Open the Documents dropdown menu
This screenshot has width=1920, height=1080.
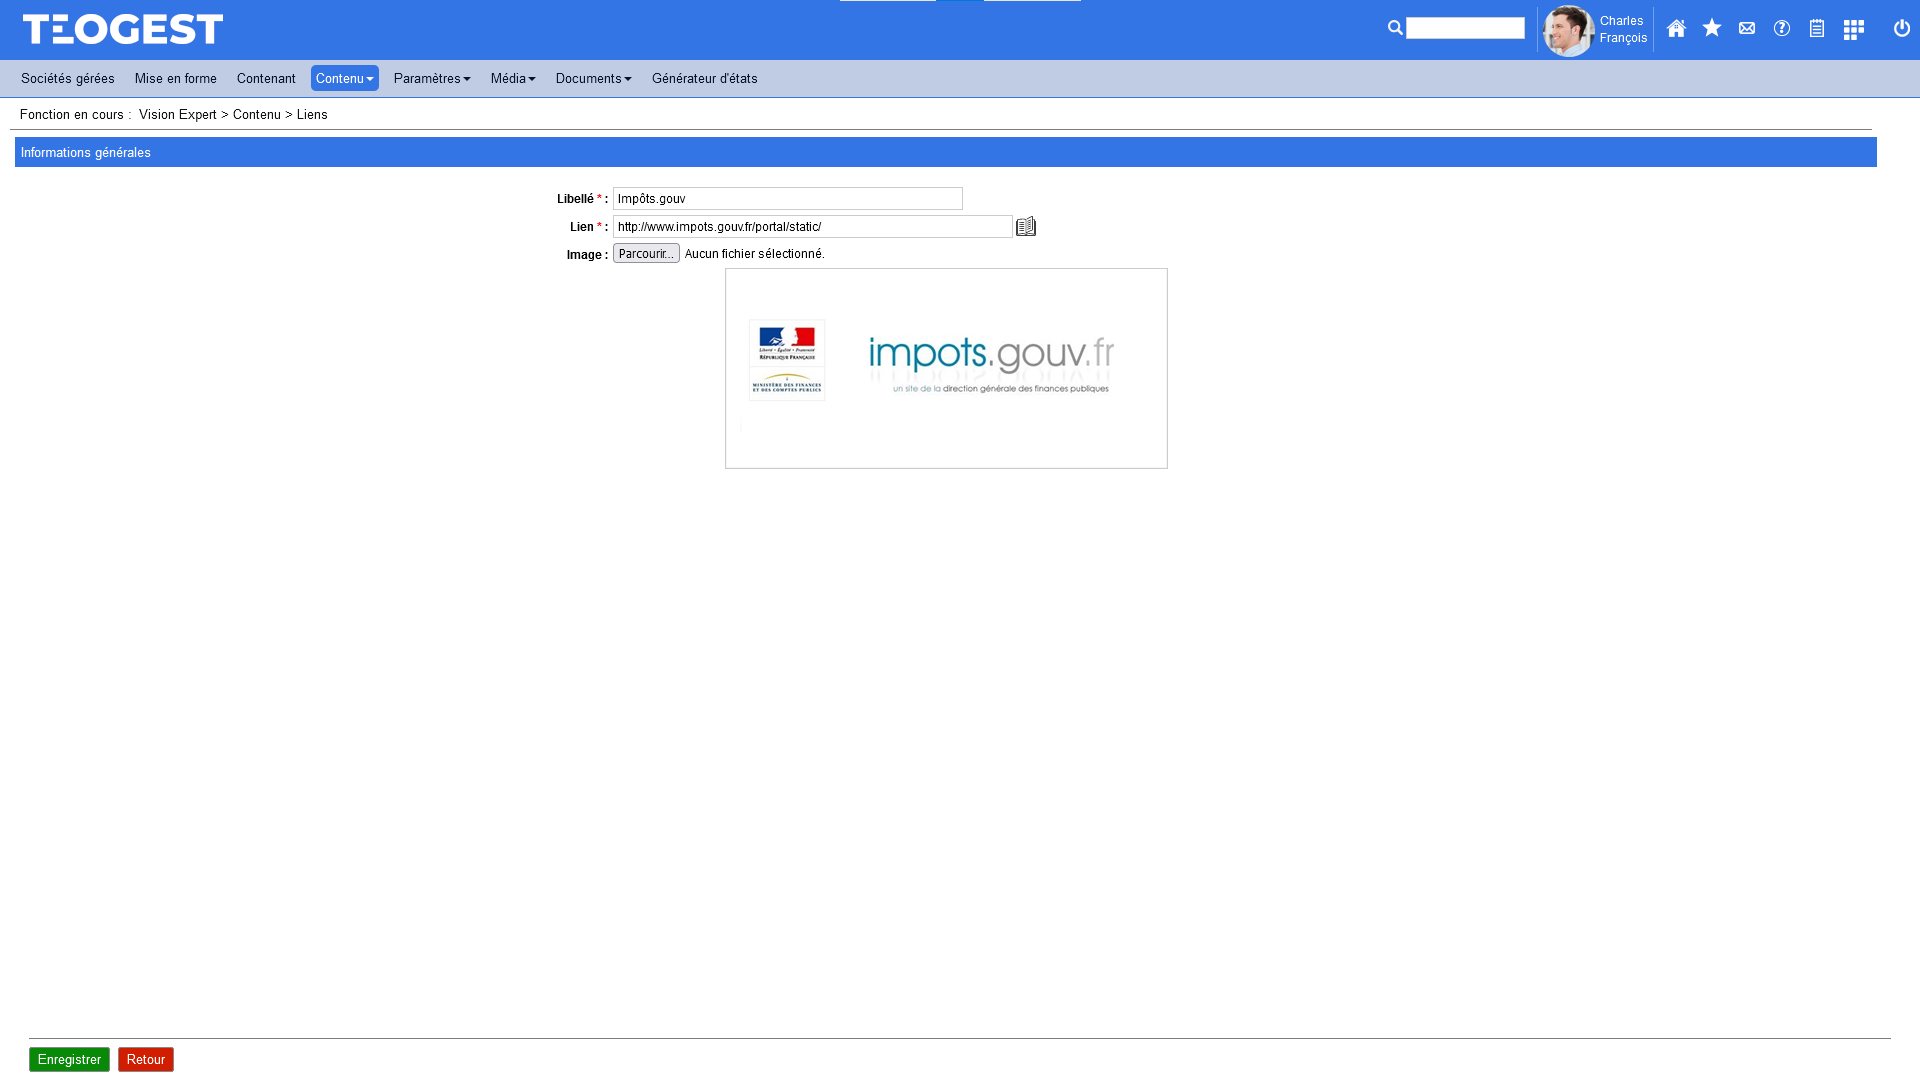coord(593,78)
